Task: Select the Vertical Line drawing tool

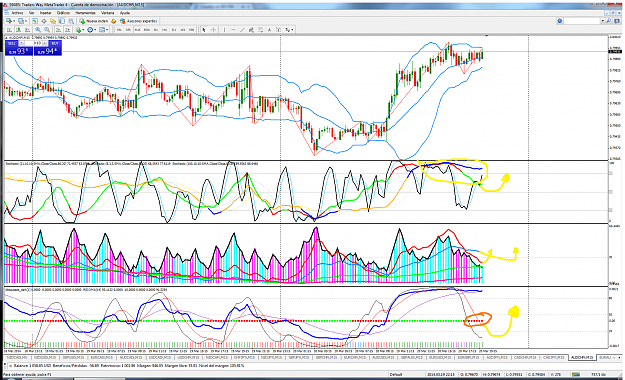Action: coord(224,30)
